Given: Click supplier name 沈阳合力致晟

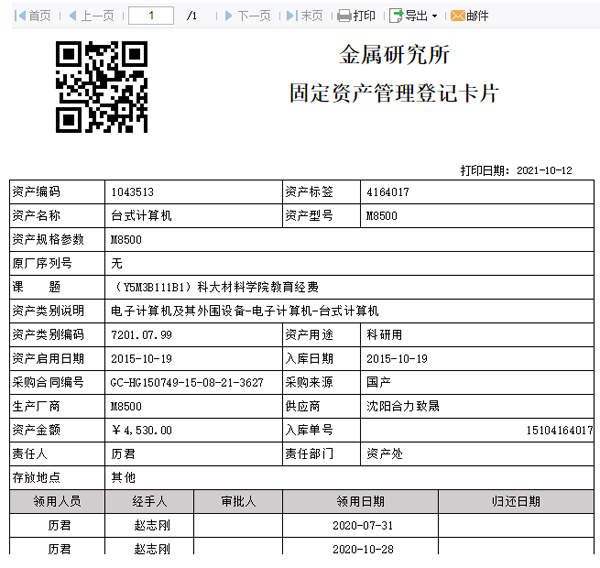Looking at the screenshot, I should pyautogui.click(x=403, y=406).
